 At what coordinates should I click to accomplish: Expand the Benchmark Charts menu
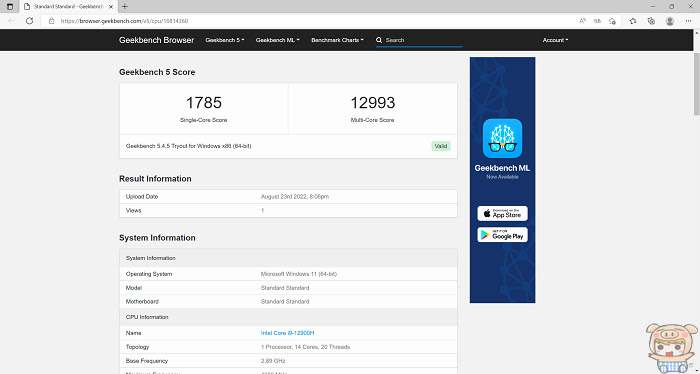coord(338,40)
